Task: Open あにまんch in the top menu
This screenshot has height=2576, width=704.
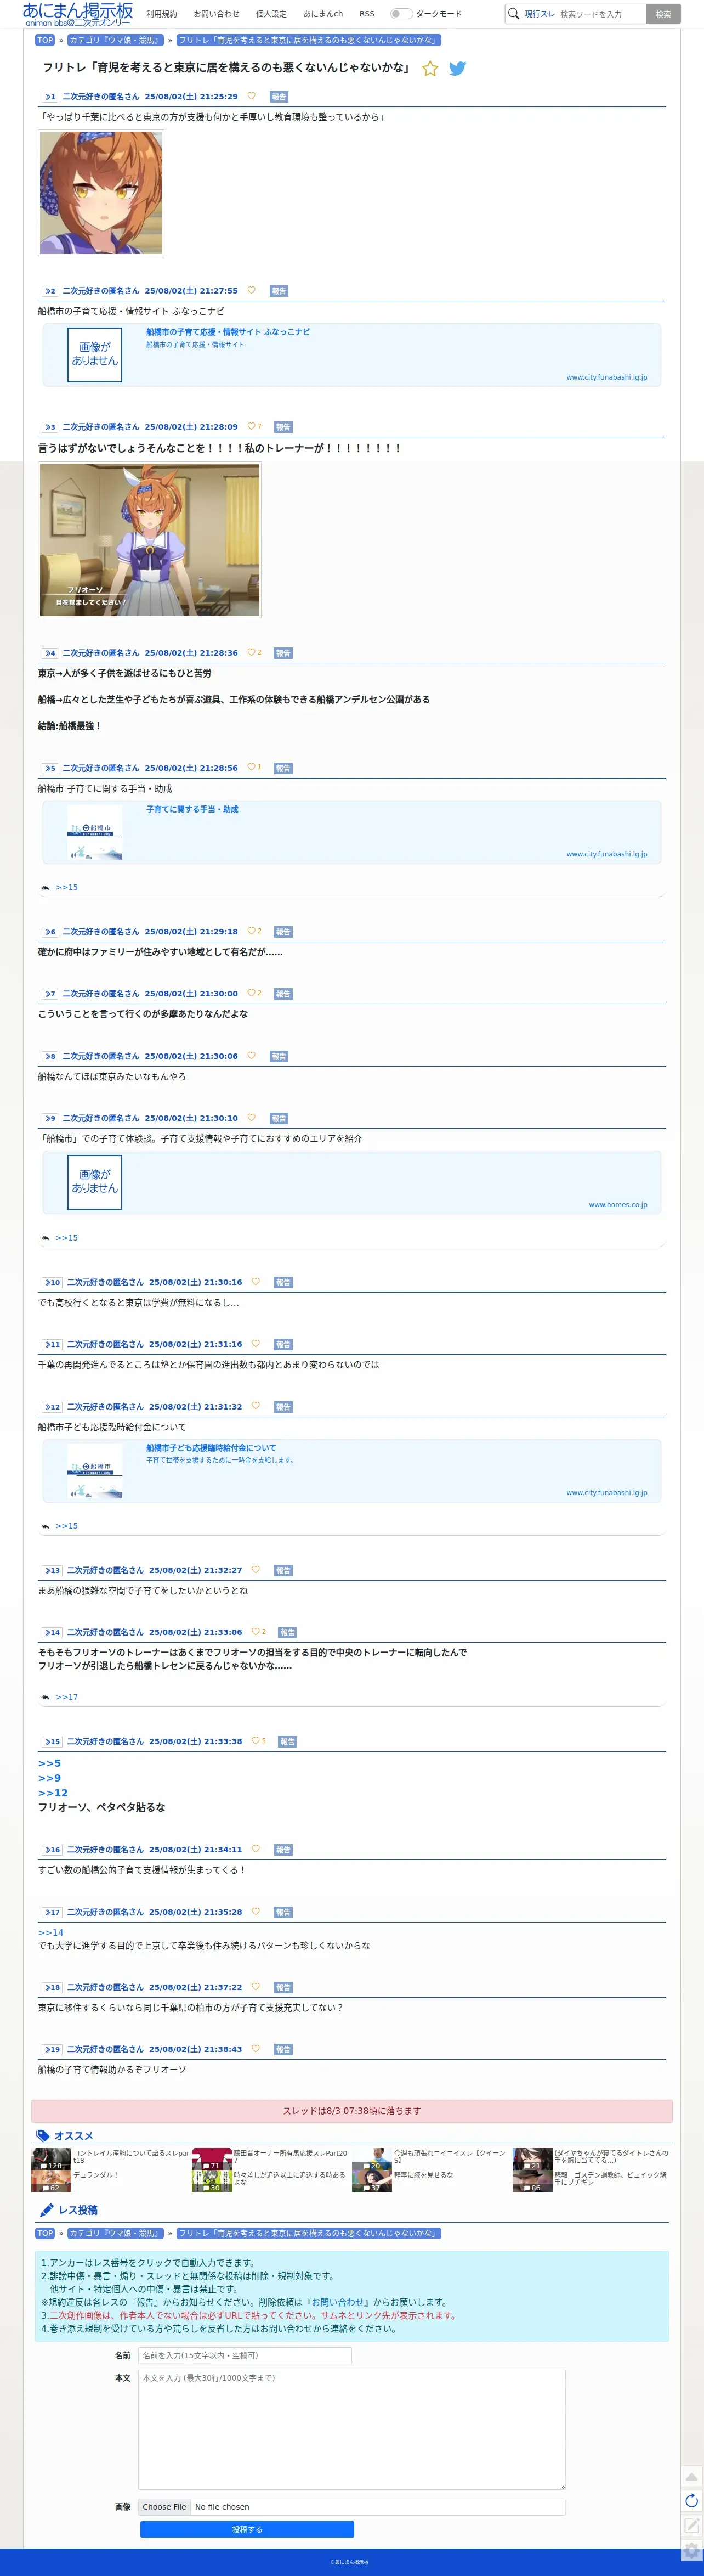Action: click(323, 14)
